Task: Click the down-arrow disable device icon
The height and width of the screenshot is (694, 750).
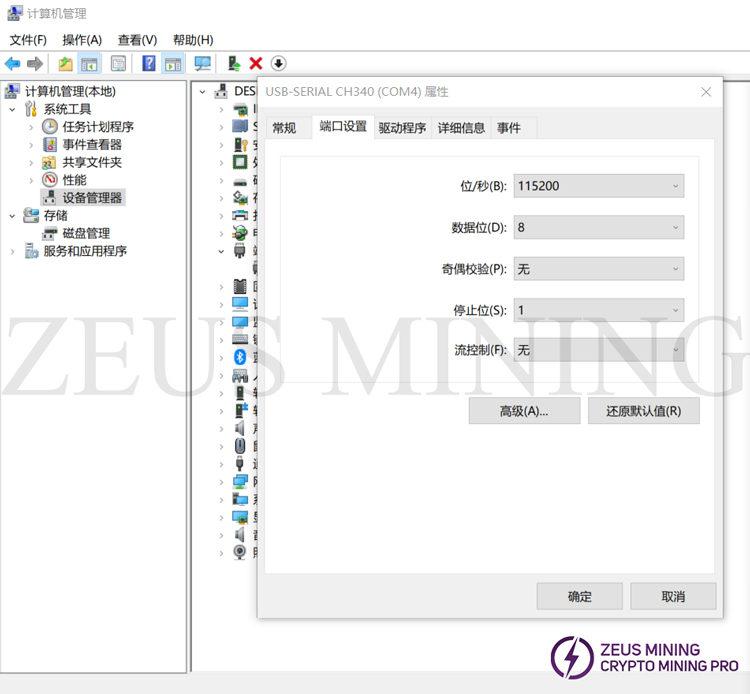Action: 279,64
